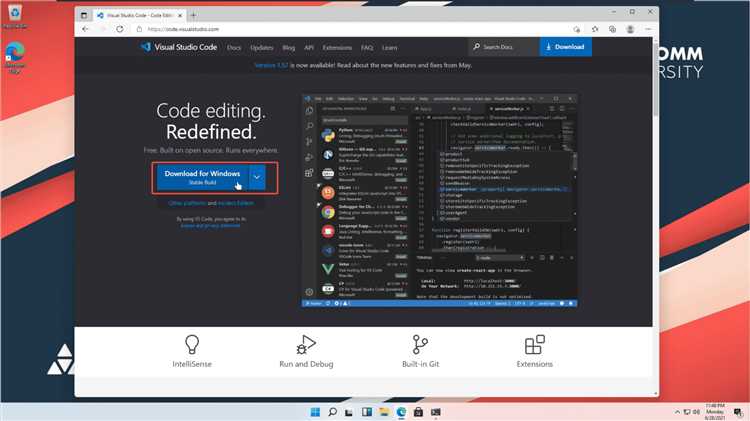
Task: Click the VS Code editor hero screenshot
Action: point(440,200)
